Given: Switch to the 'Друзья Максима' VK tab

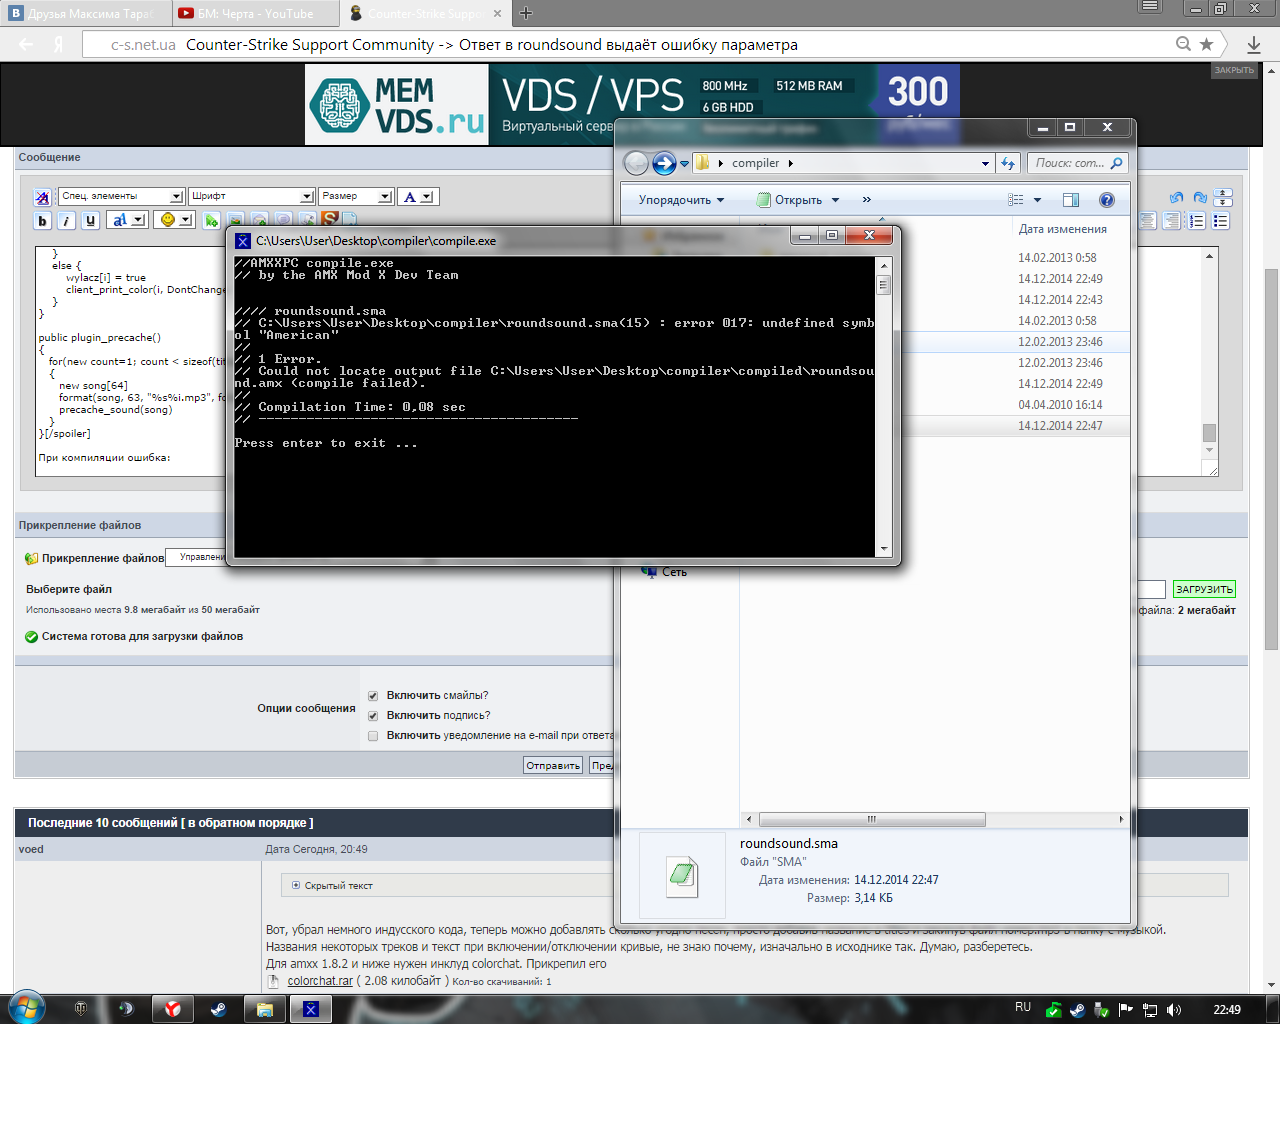Looking at the screenshot, I should [84, 14].
